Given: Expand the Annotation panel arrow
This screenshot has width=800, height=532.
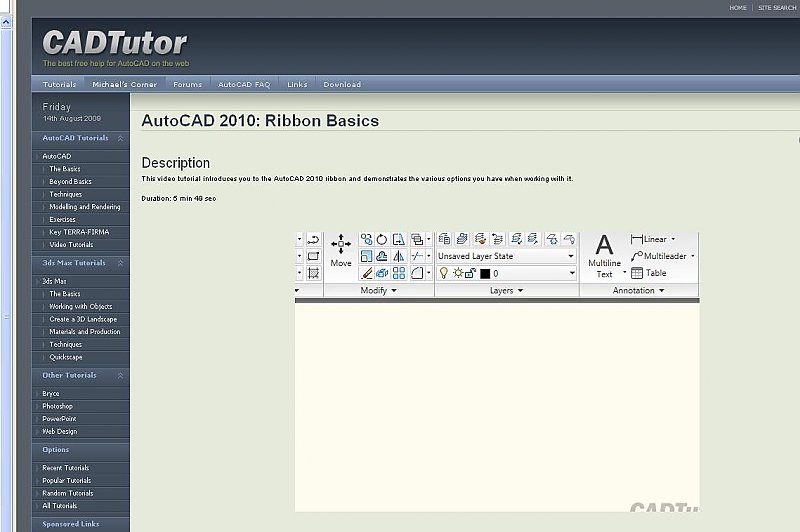Looking at the screenshot, I should tap(662, 291).
